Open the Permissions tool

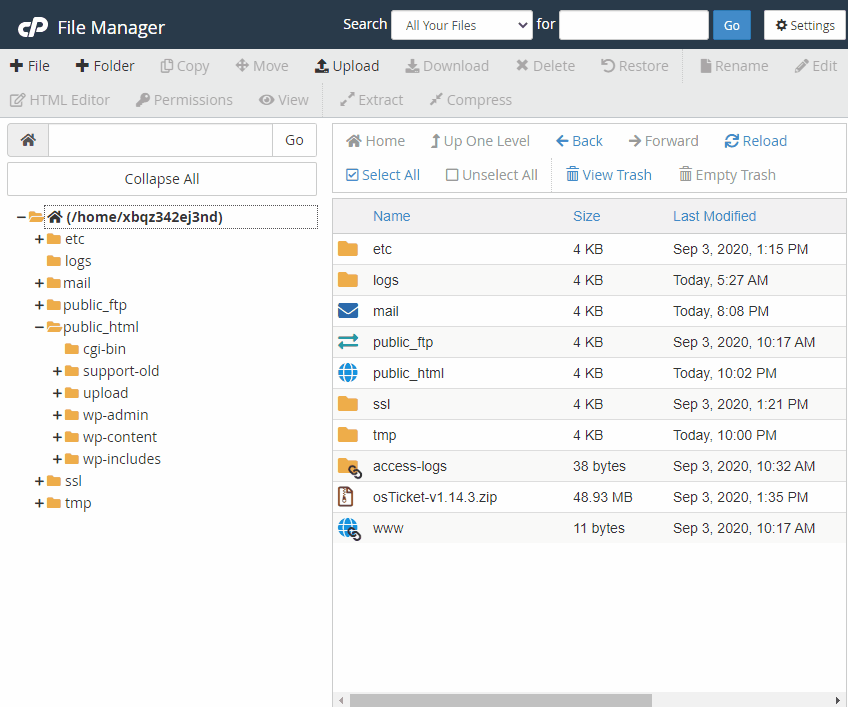pos(184,100)
